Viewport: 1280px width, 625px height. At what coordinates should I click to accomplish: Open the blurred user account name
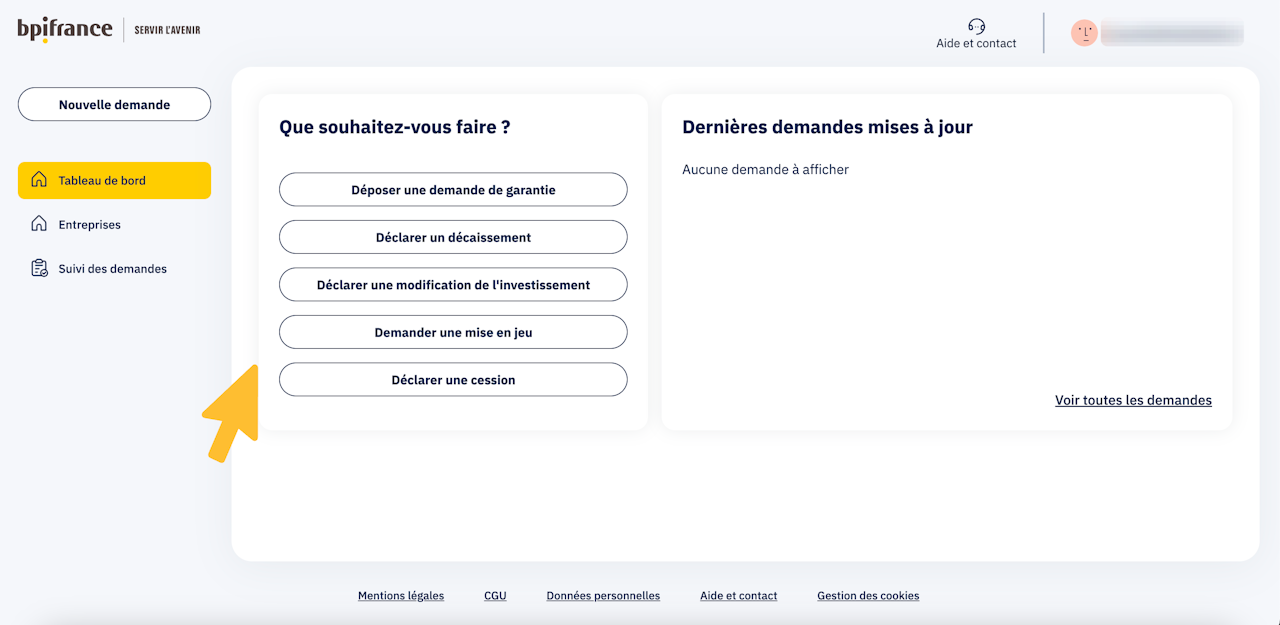[x=1172, y=33]
